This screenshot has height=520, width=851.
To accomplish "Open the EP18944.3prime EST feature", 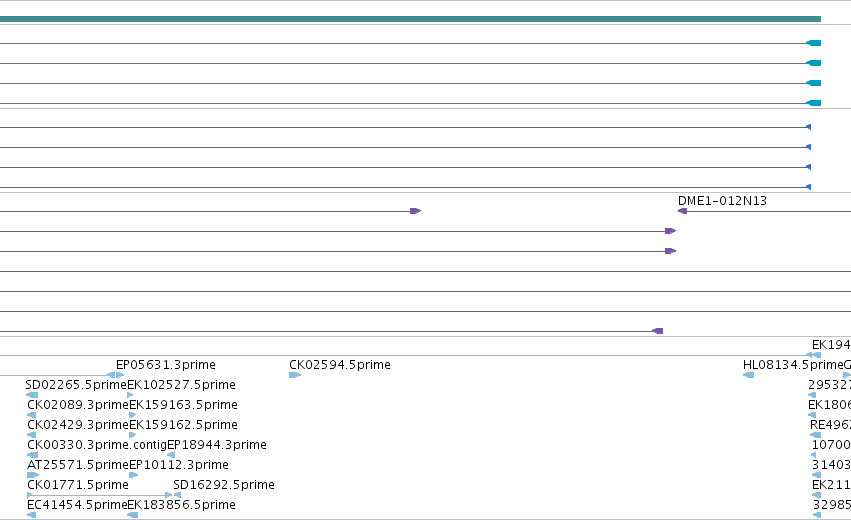I will pos(217,445).
